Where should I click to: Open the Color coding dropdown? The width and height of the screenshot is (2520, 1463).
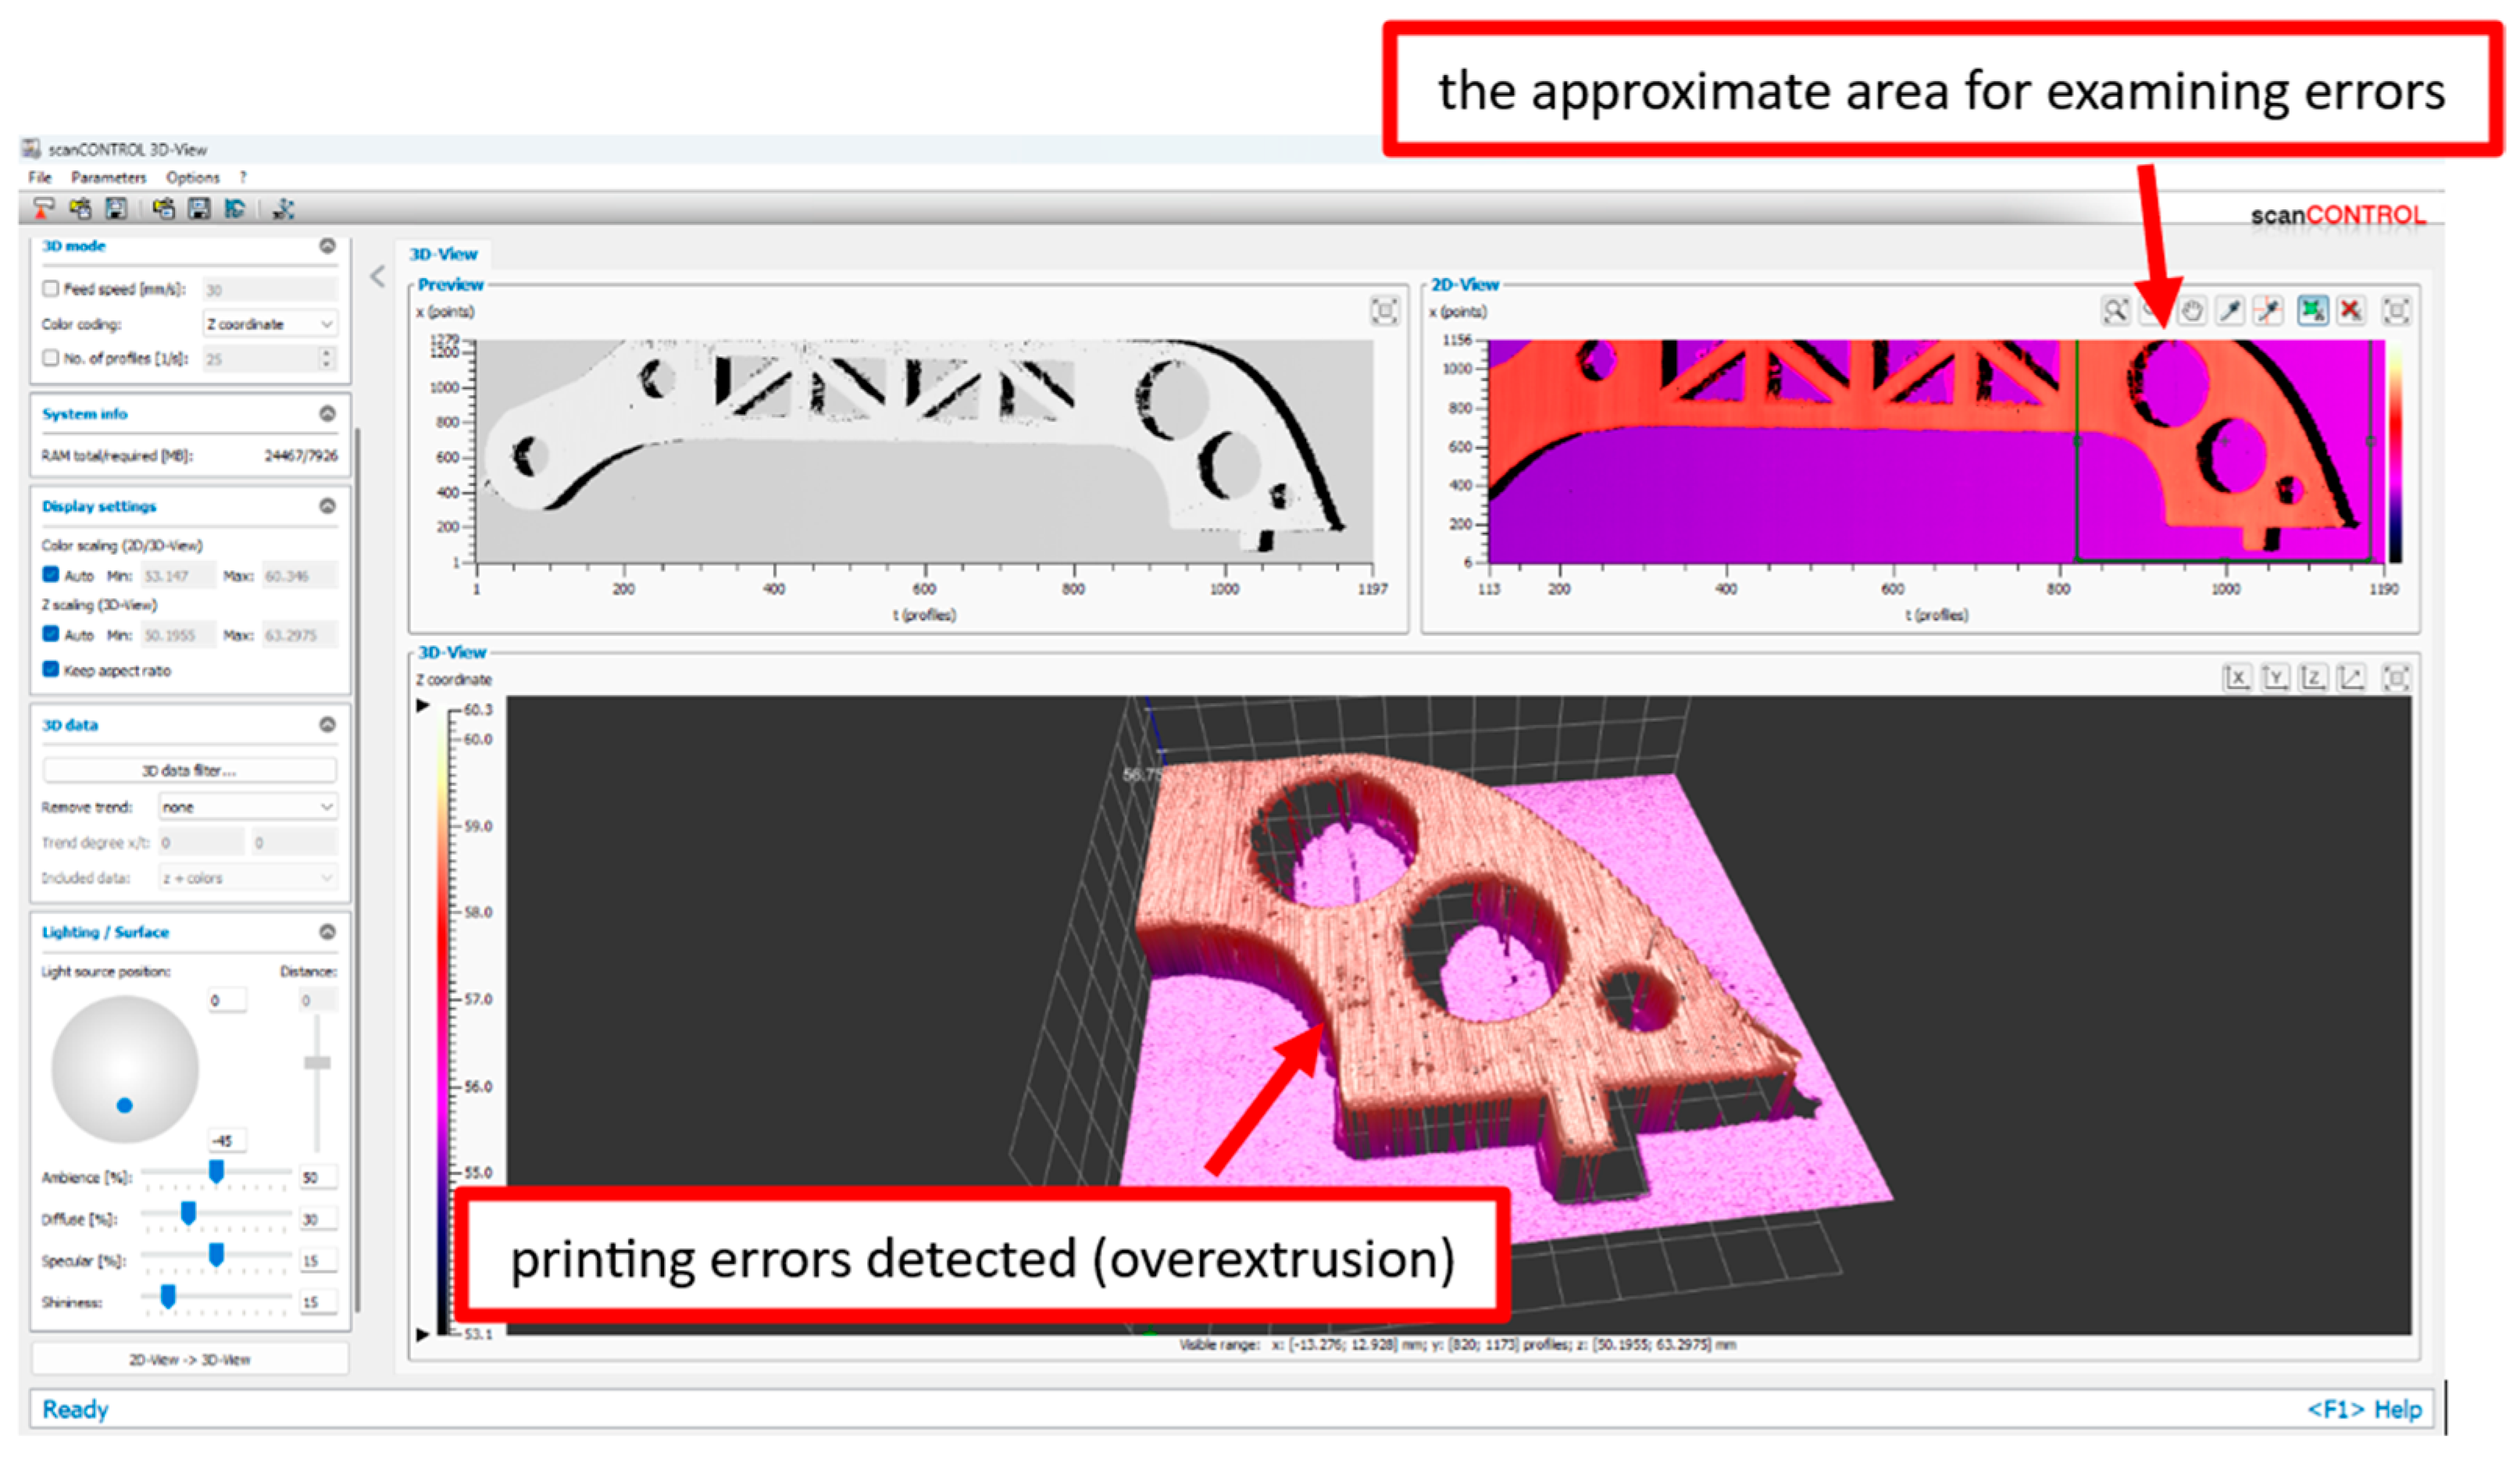(x=270, y=324)
